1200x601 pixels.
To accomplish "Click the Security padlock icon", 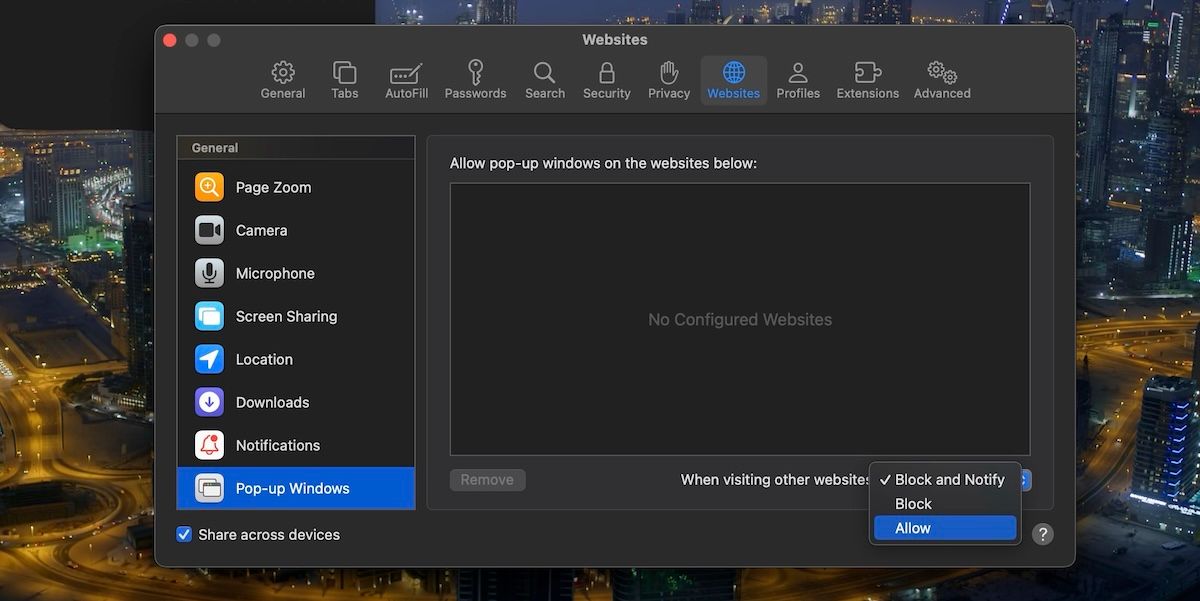I will coord(606,80).
